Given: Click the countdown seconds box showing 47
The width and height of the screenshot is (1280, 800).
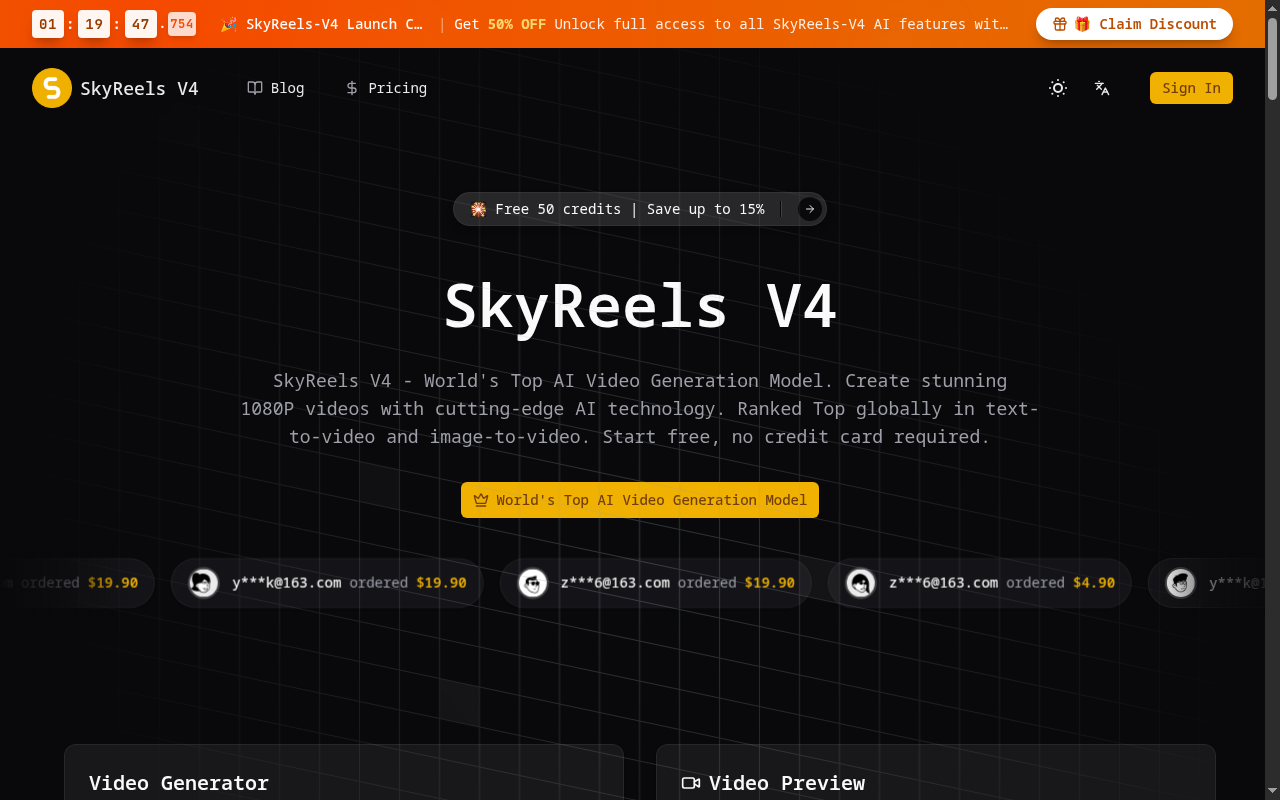Looking at the screenshot, I should pos(141,24).
